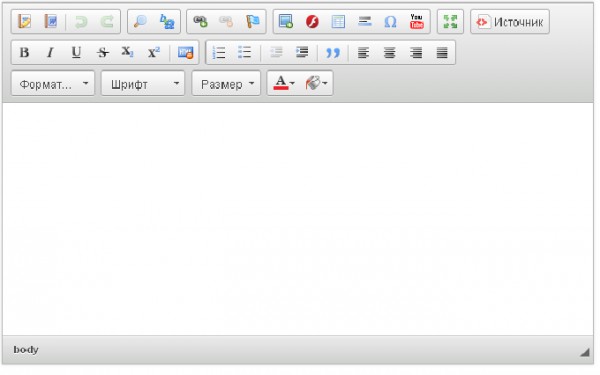The width and height of the screenshot is (600, 375).
Task: Paste from Word icon
Action: pyautogui.click(x=51, y=21)
